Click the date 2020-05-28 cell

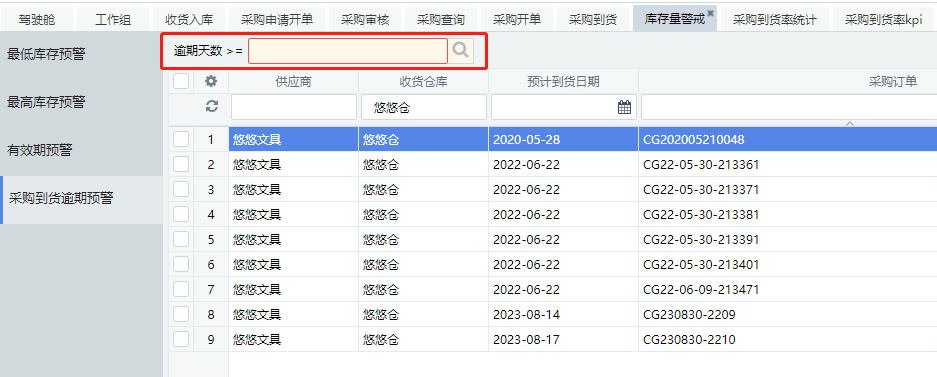564,139
